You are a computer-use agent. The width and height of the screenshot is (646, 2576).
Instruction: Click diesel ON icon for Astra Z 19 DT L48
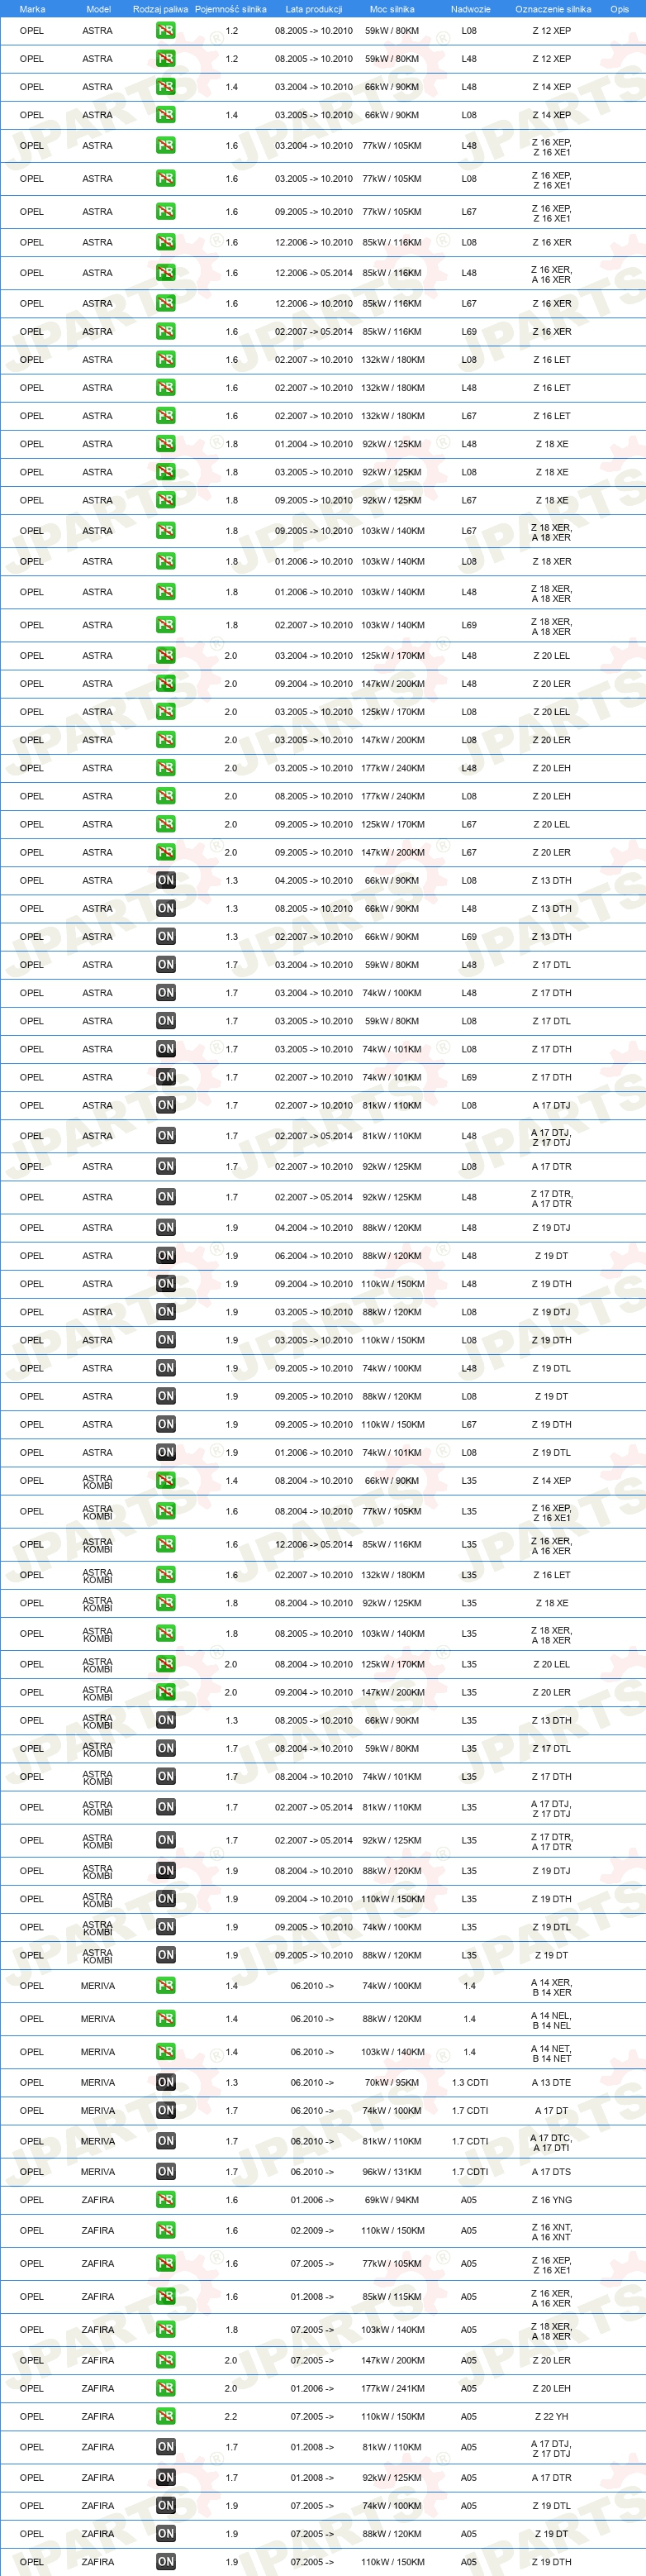165,1255
